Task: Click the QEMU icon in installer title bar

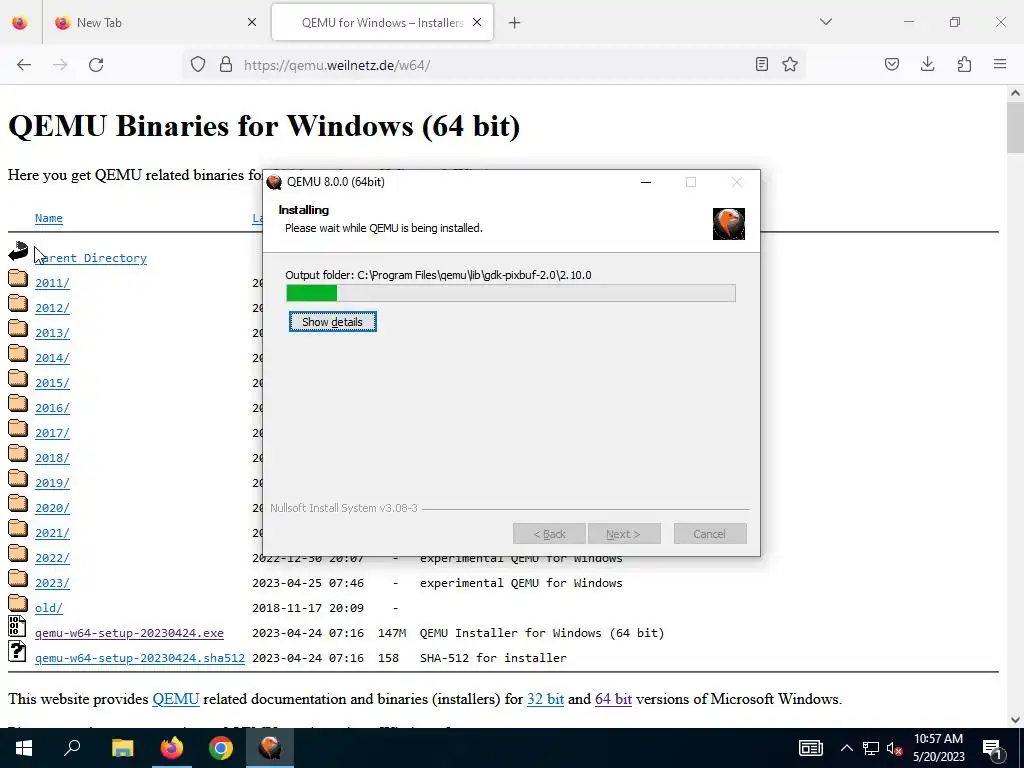Action: tap(274, 182)
